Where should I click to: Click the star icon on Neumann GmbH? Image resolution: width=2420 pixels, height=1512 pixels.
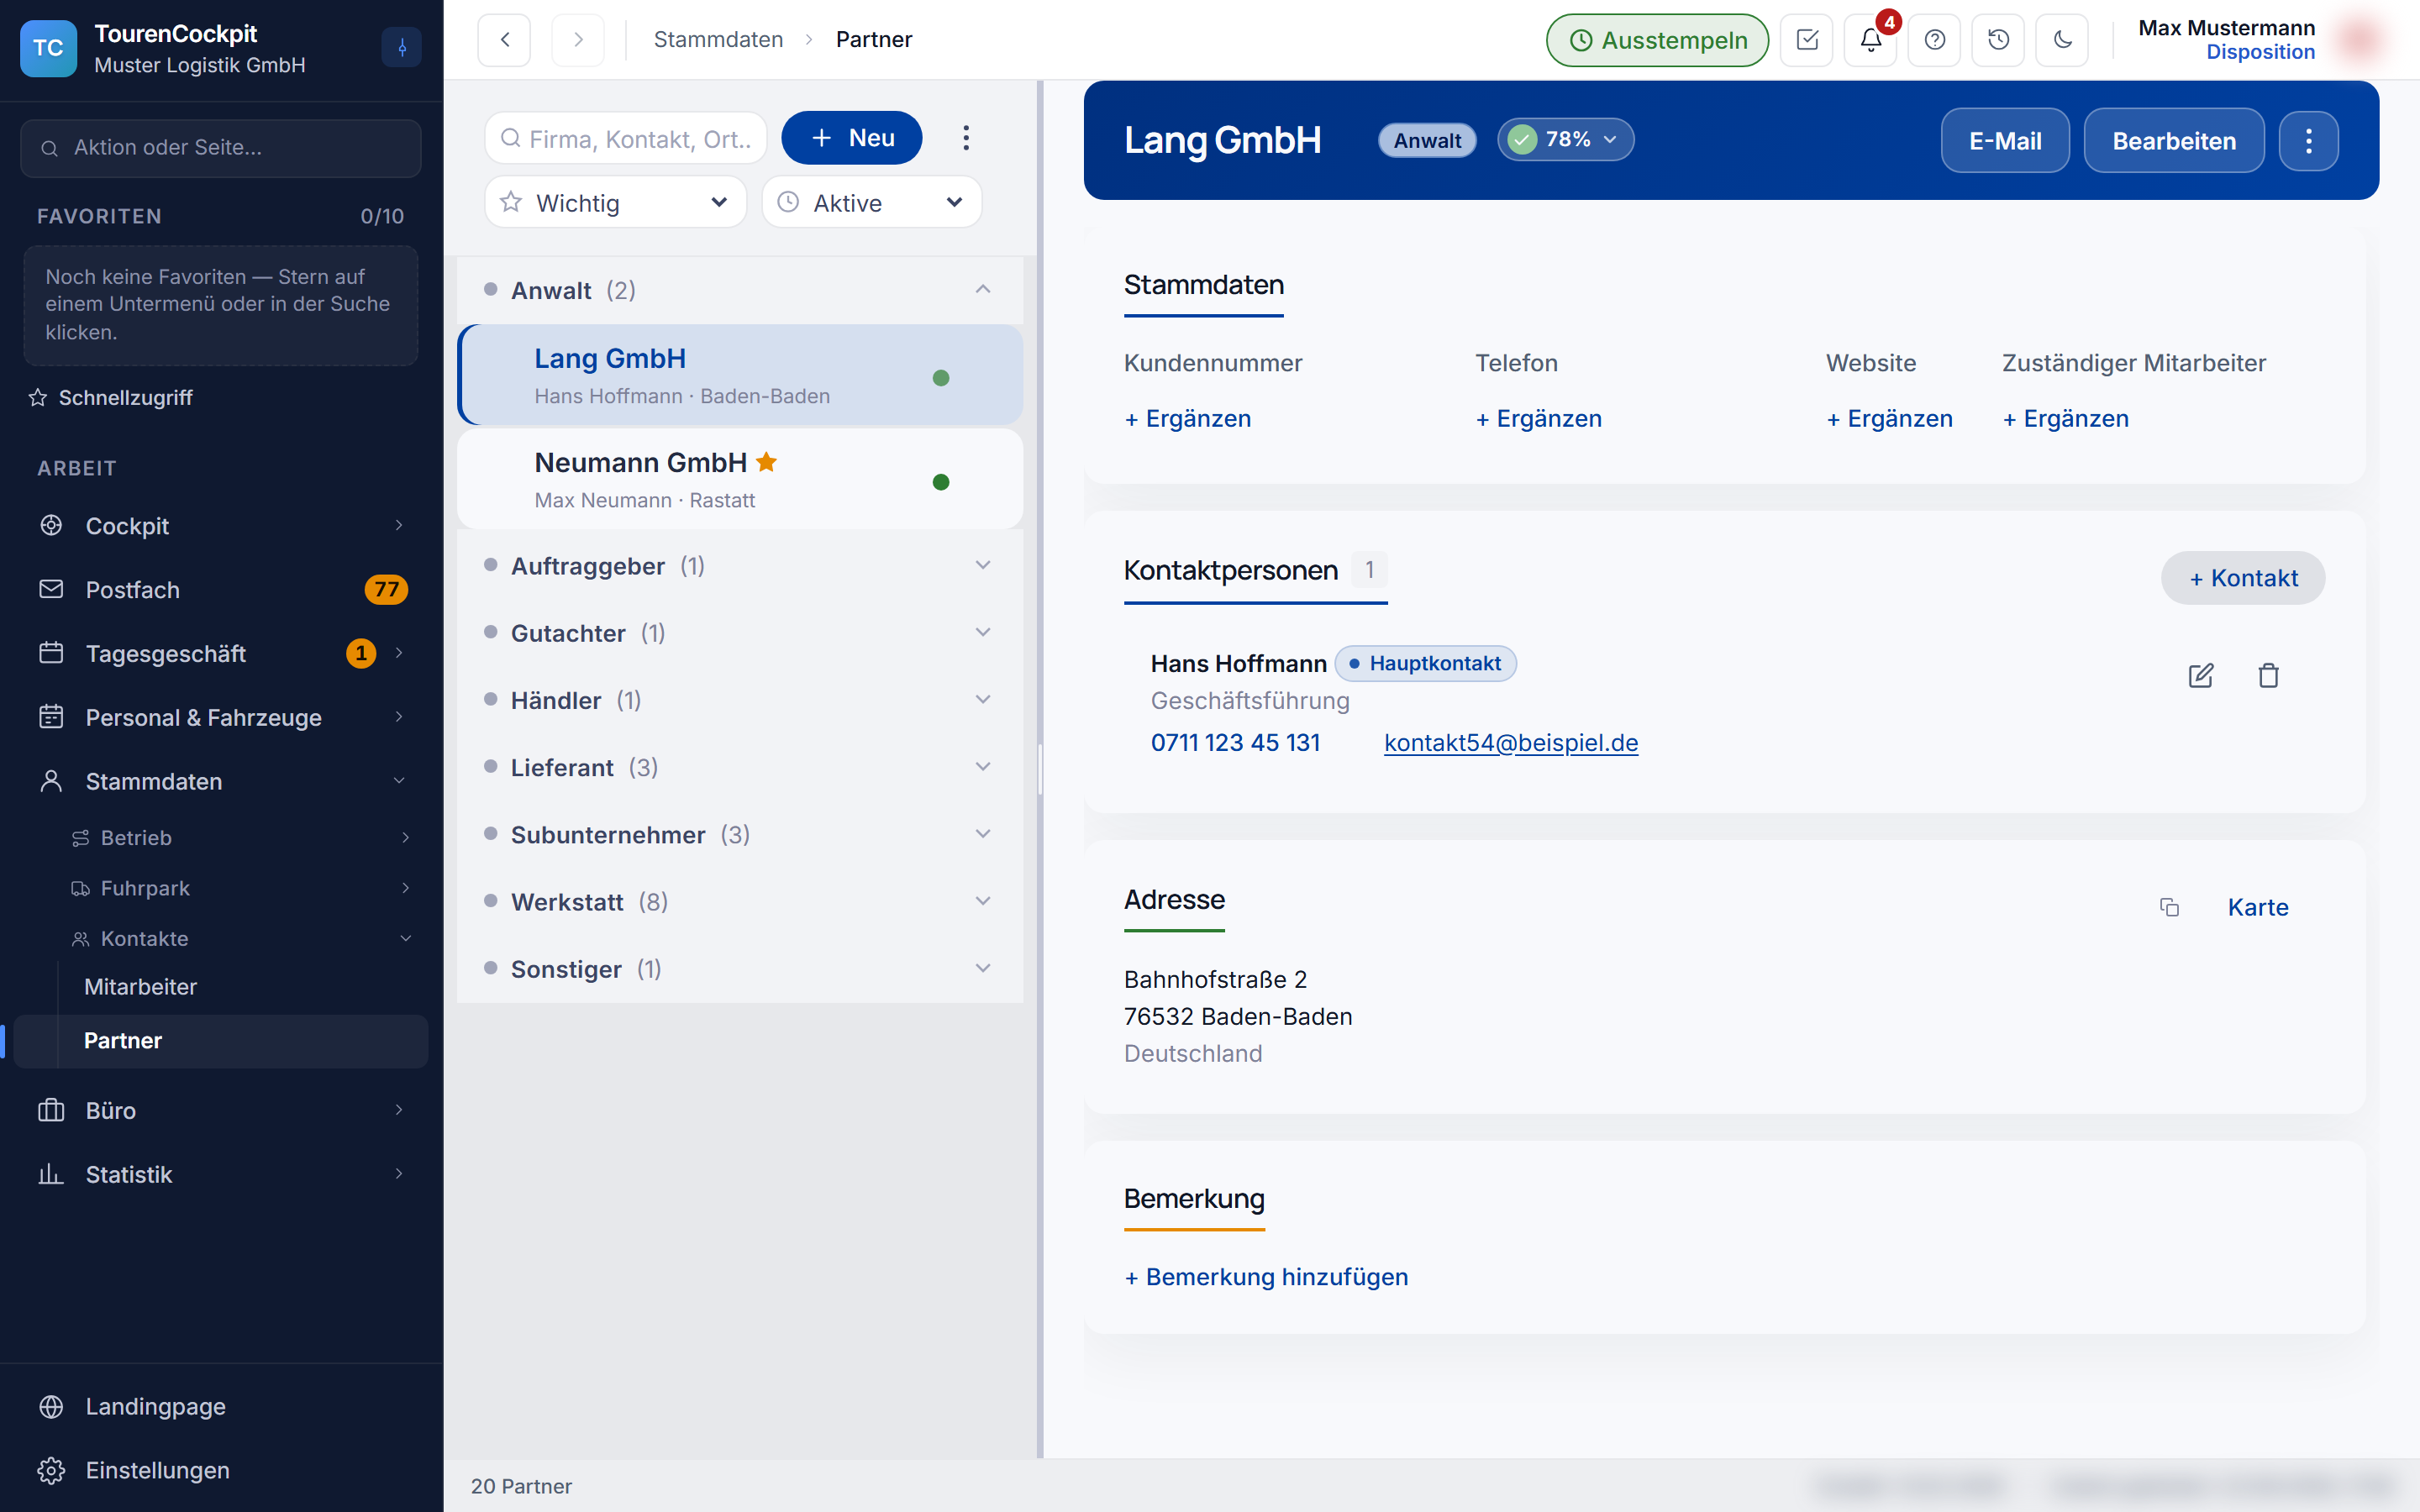point(767,462)
